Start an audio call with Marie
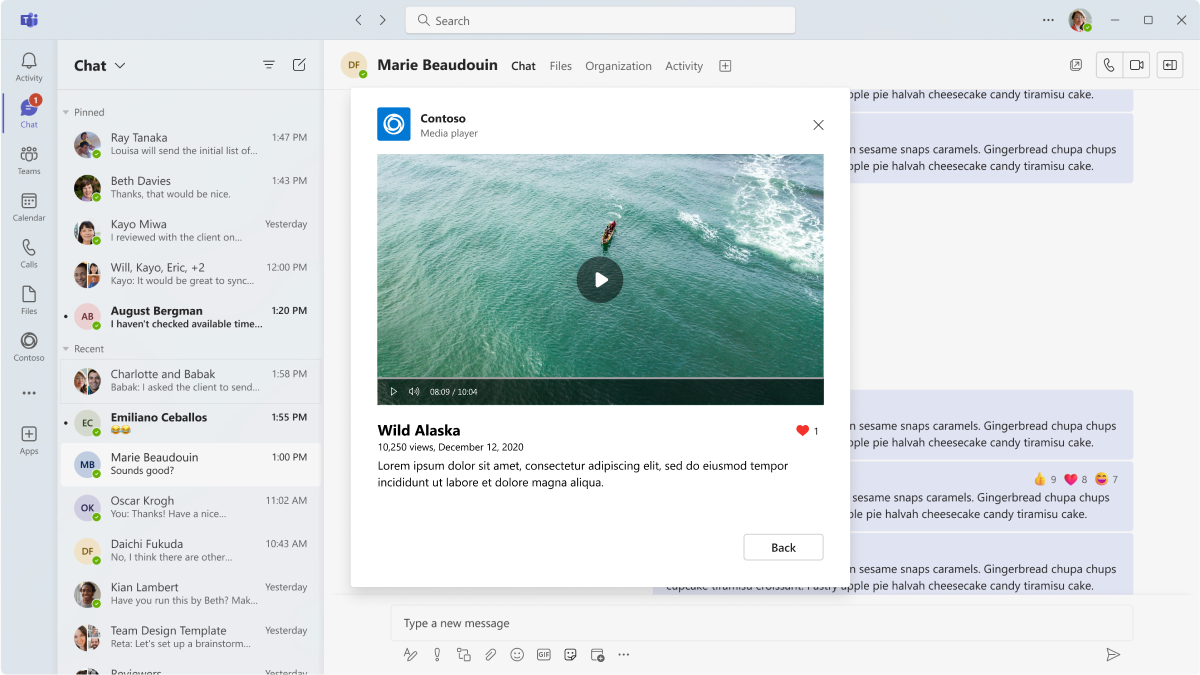This screenshot has width=1200, height=675. coord(1108,65)
